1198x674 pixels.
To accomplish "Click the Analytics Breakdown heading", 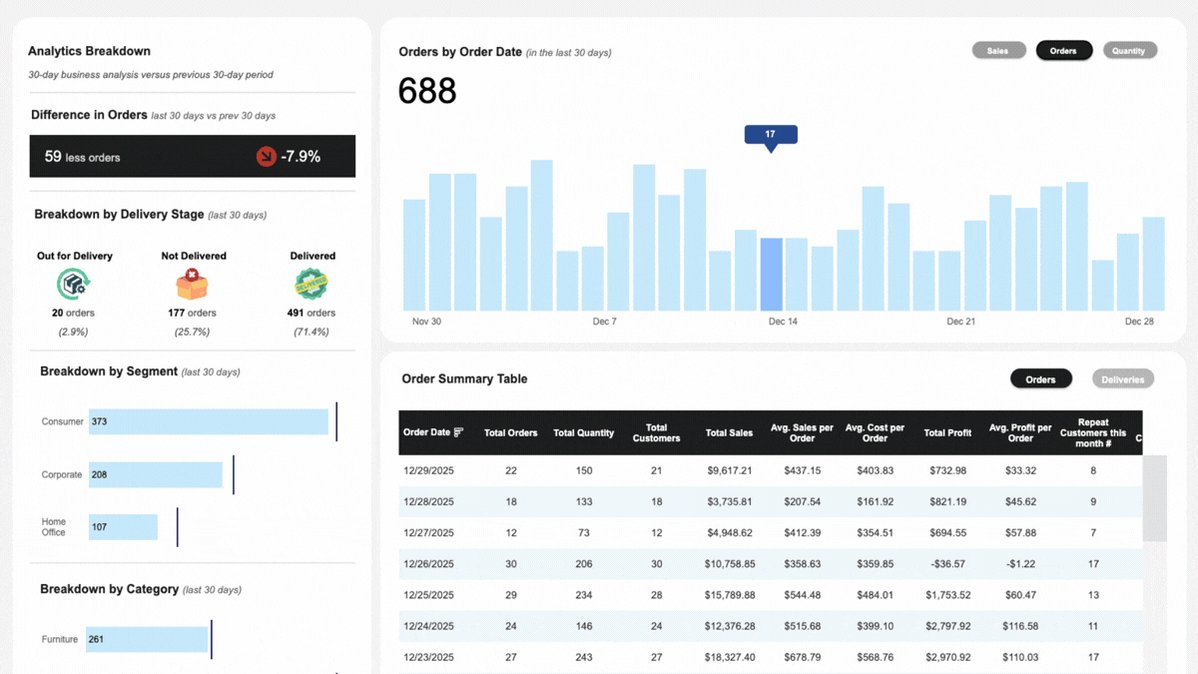I will tap(89, 51).
